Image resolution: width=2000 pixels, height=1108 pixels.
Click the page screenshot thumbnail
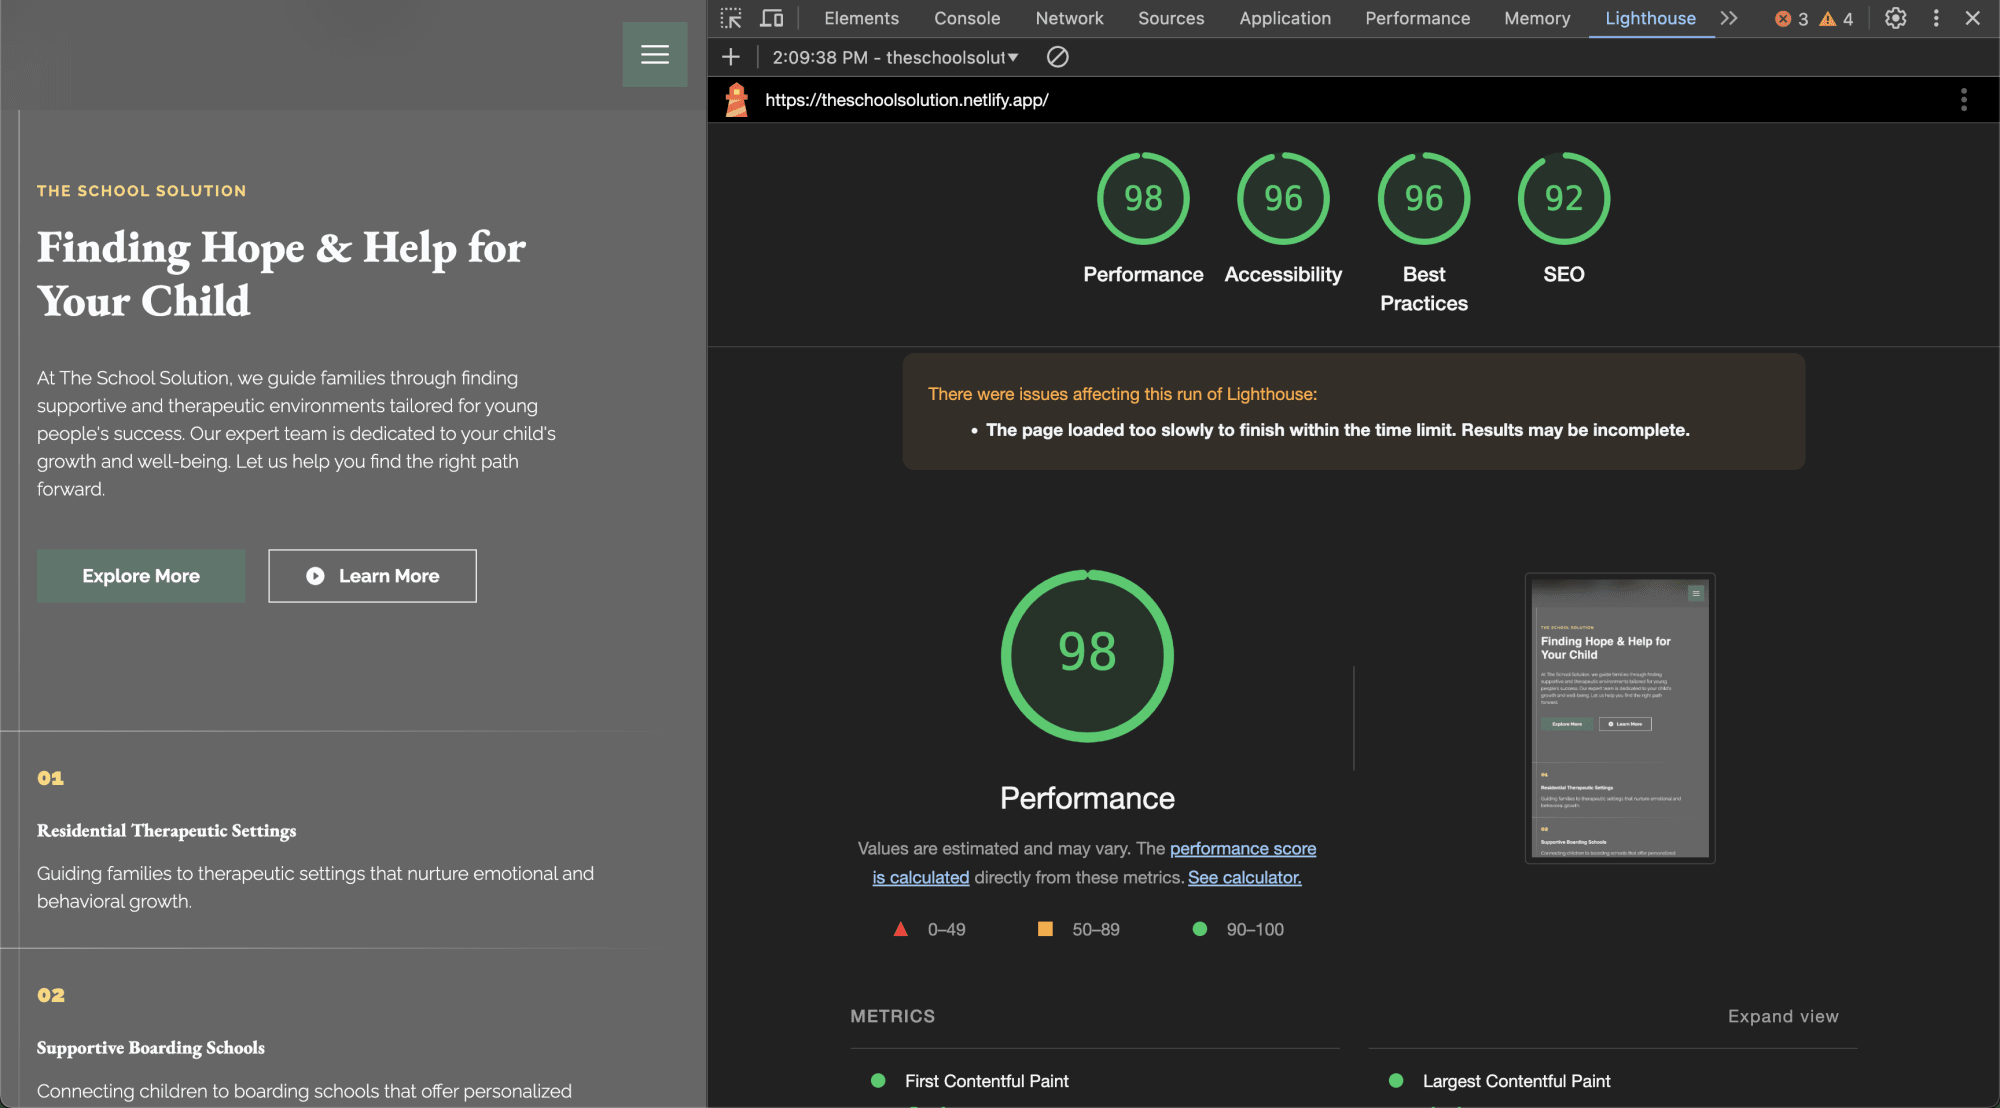(x=1619, y=717)
